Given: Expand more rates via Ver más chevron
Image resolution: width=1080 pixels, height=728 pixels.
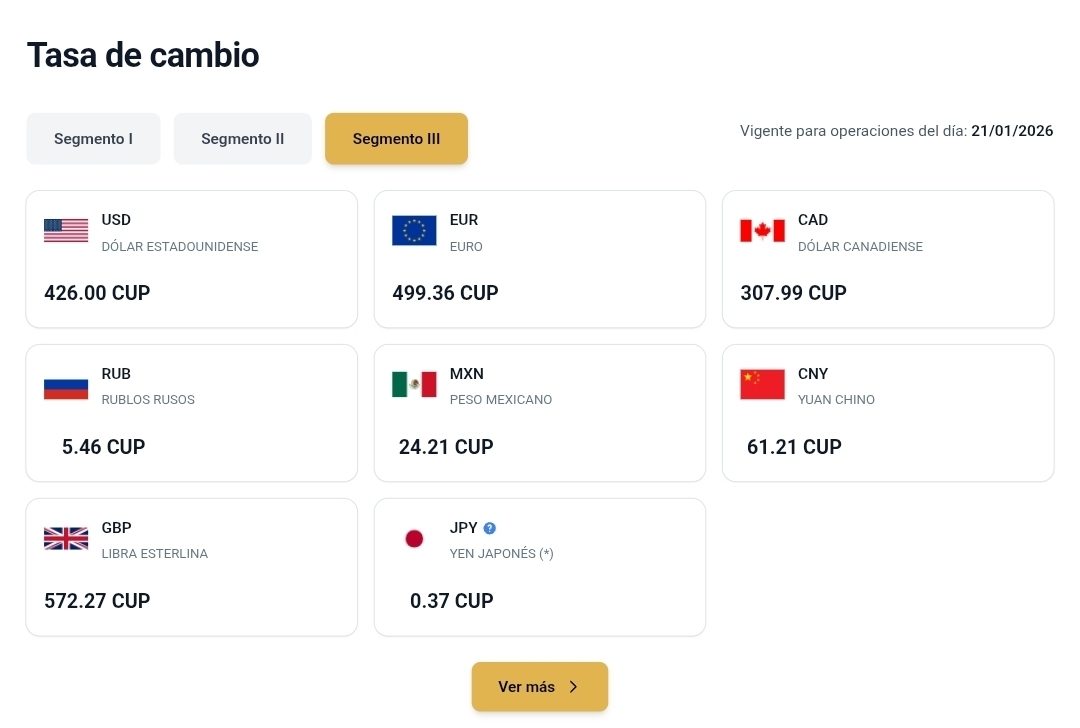Looking at the screenshot, I should [x=573, y=687].
